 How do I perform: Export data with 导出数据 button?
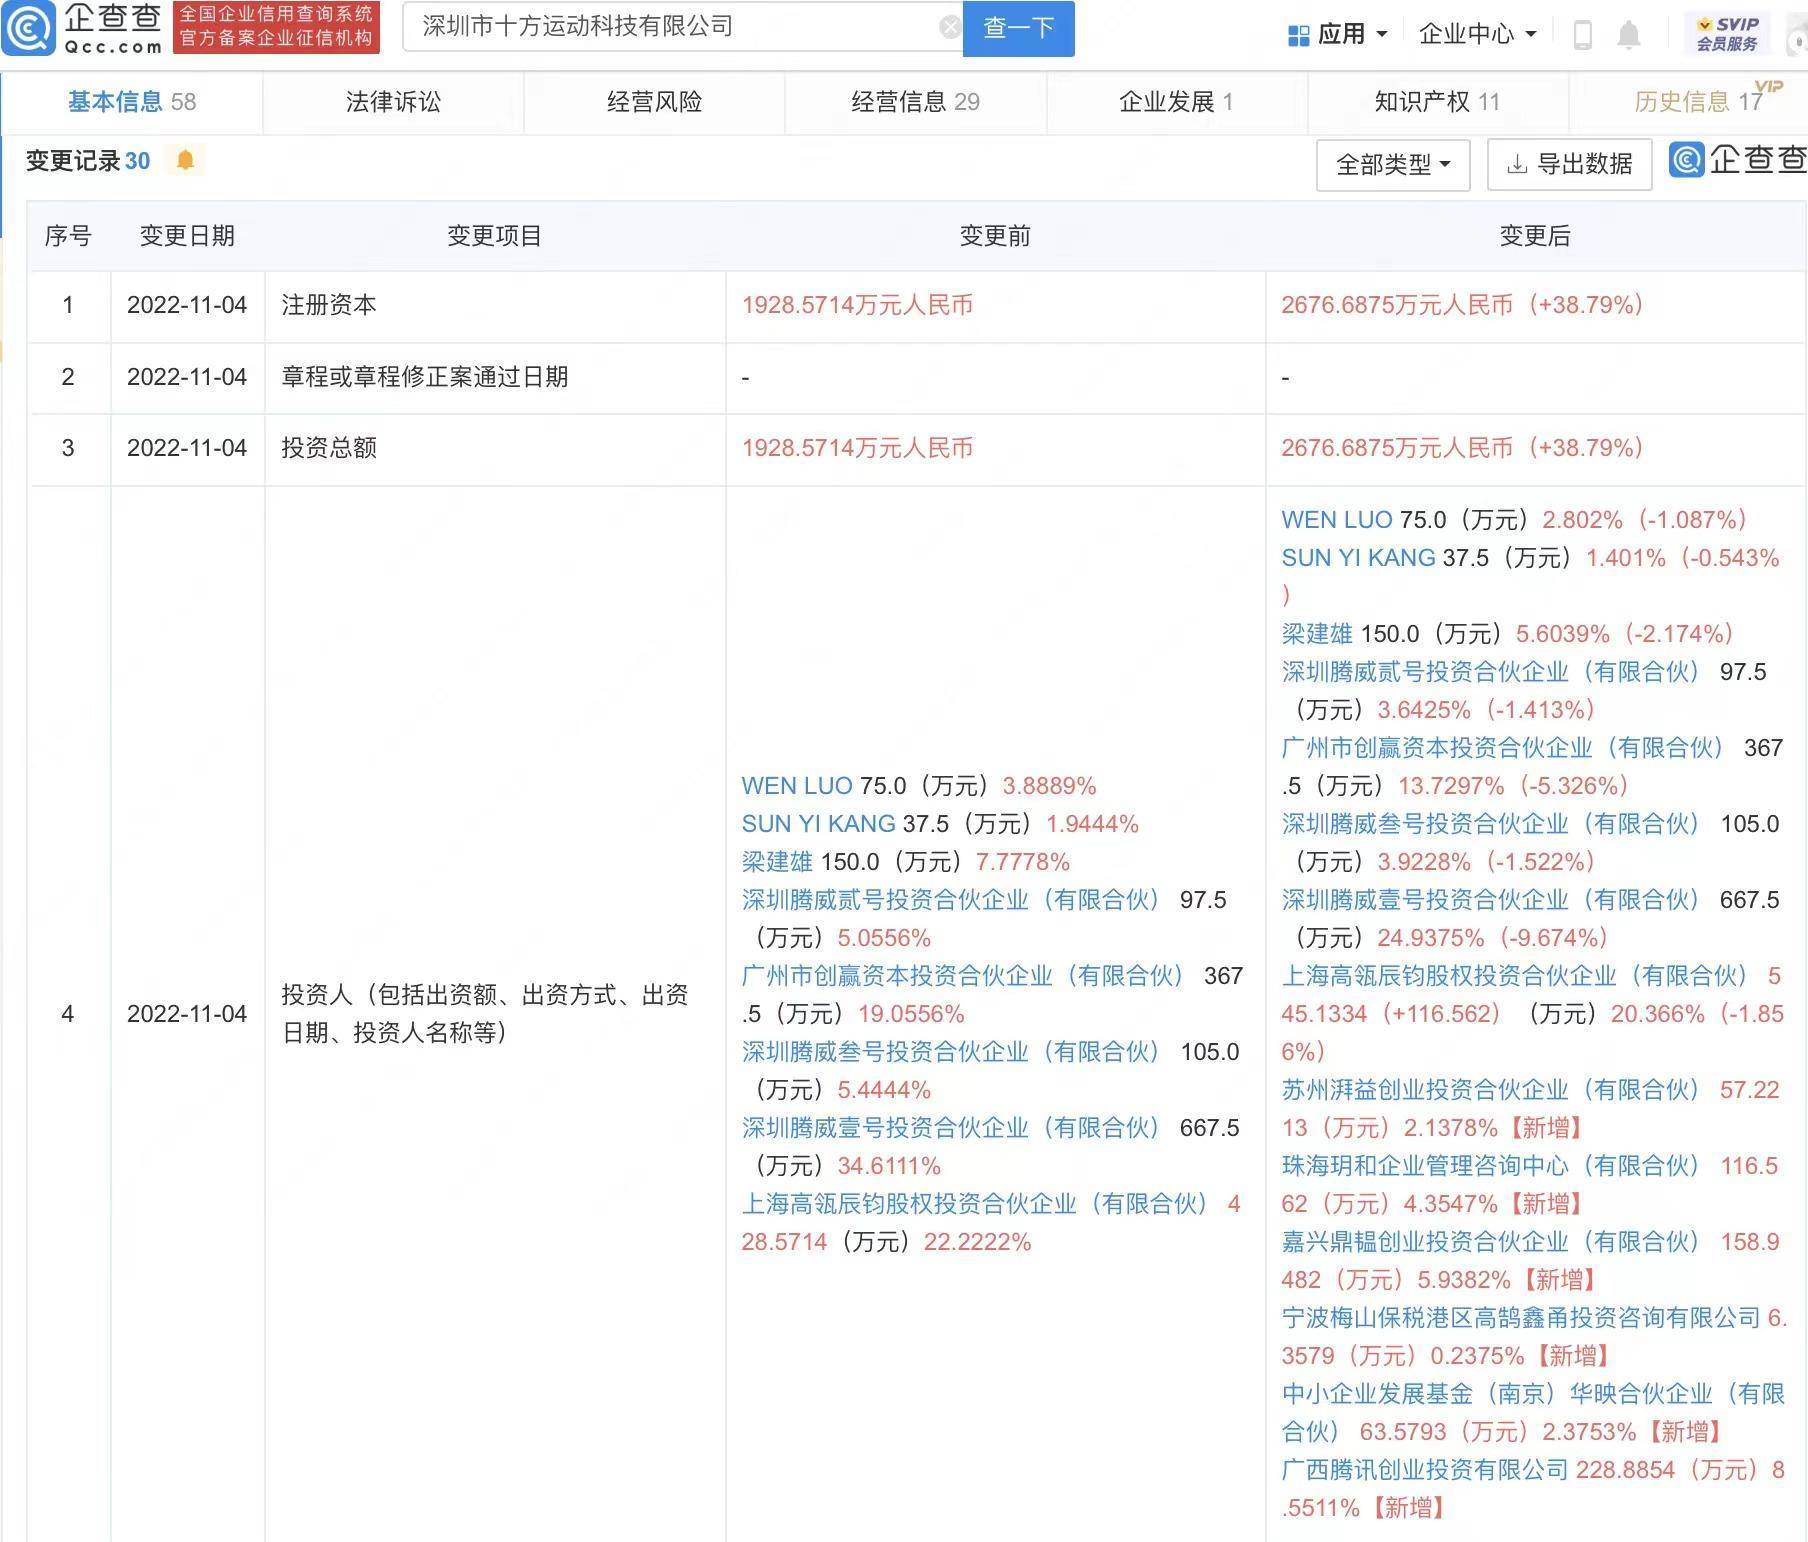pos(1569,164)
